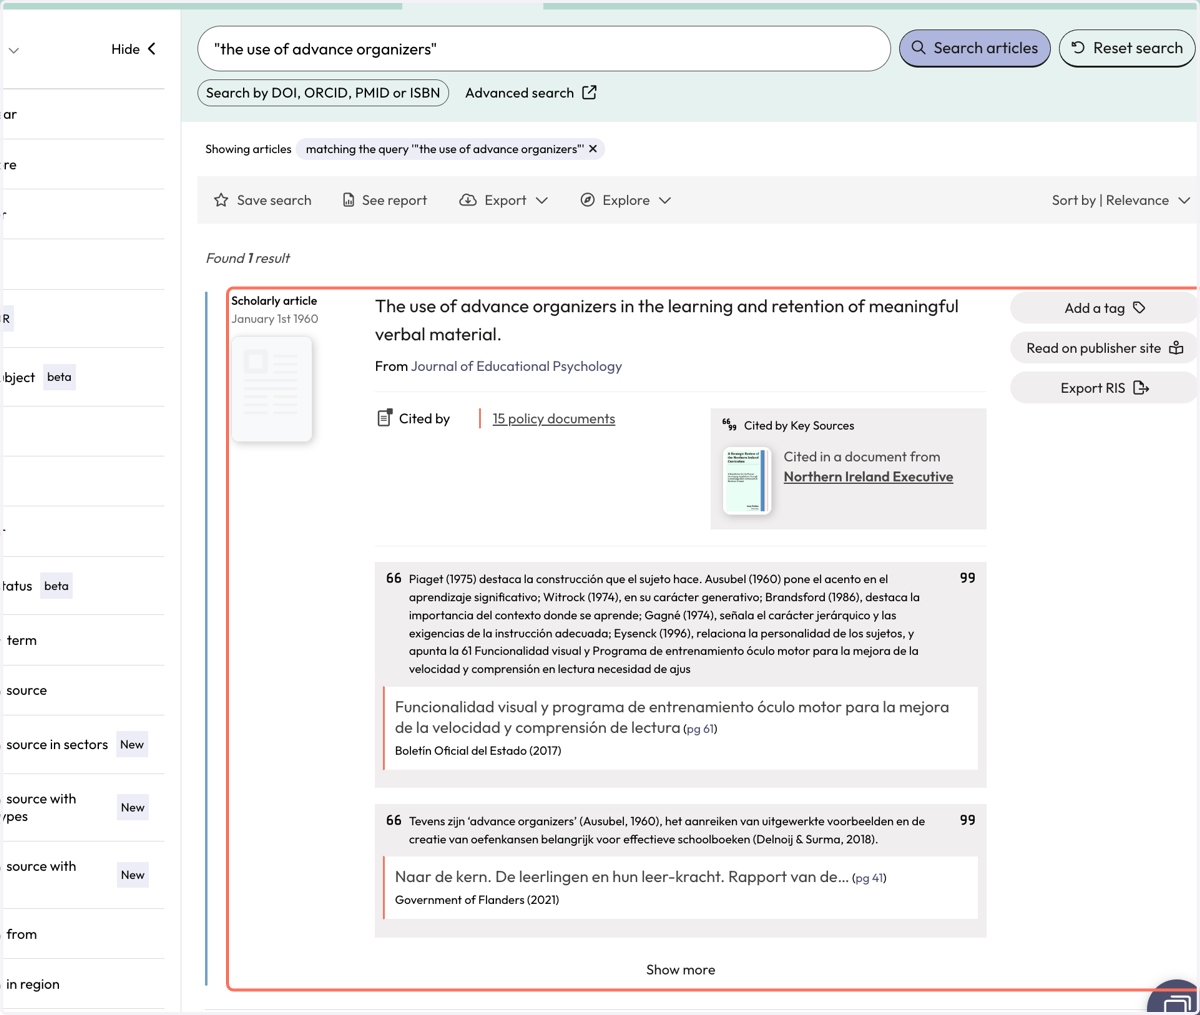This screenshot has width=1200, height=1015.
Task: Click the Government of Flanders (2021) text
Action: click(477, 900)
